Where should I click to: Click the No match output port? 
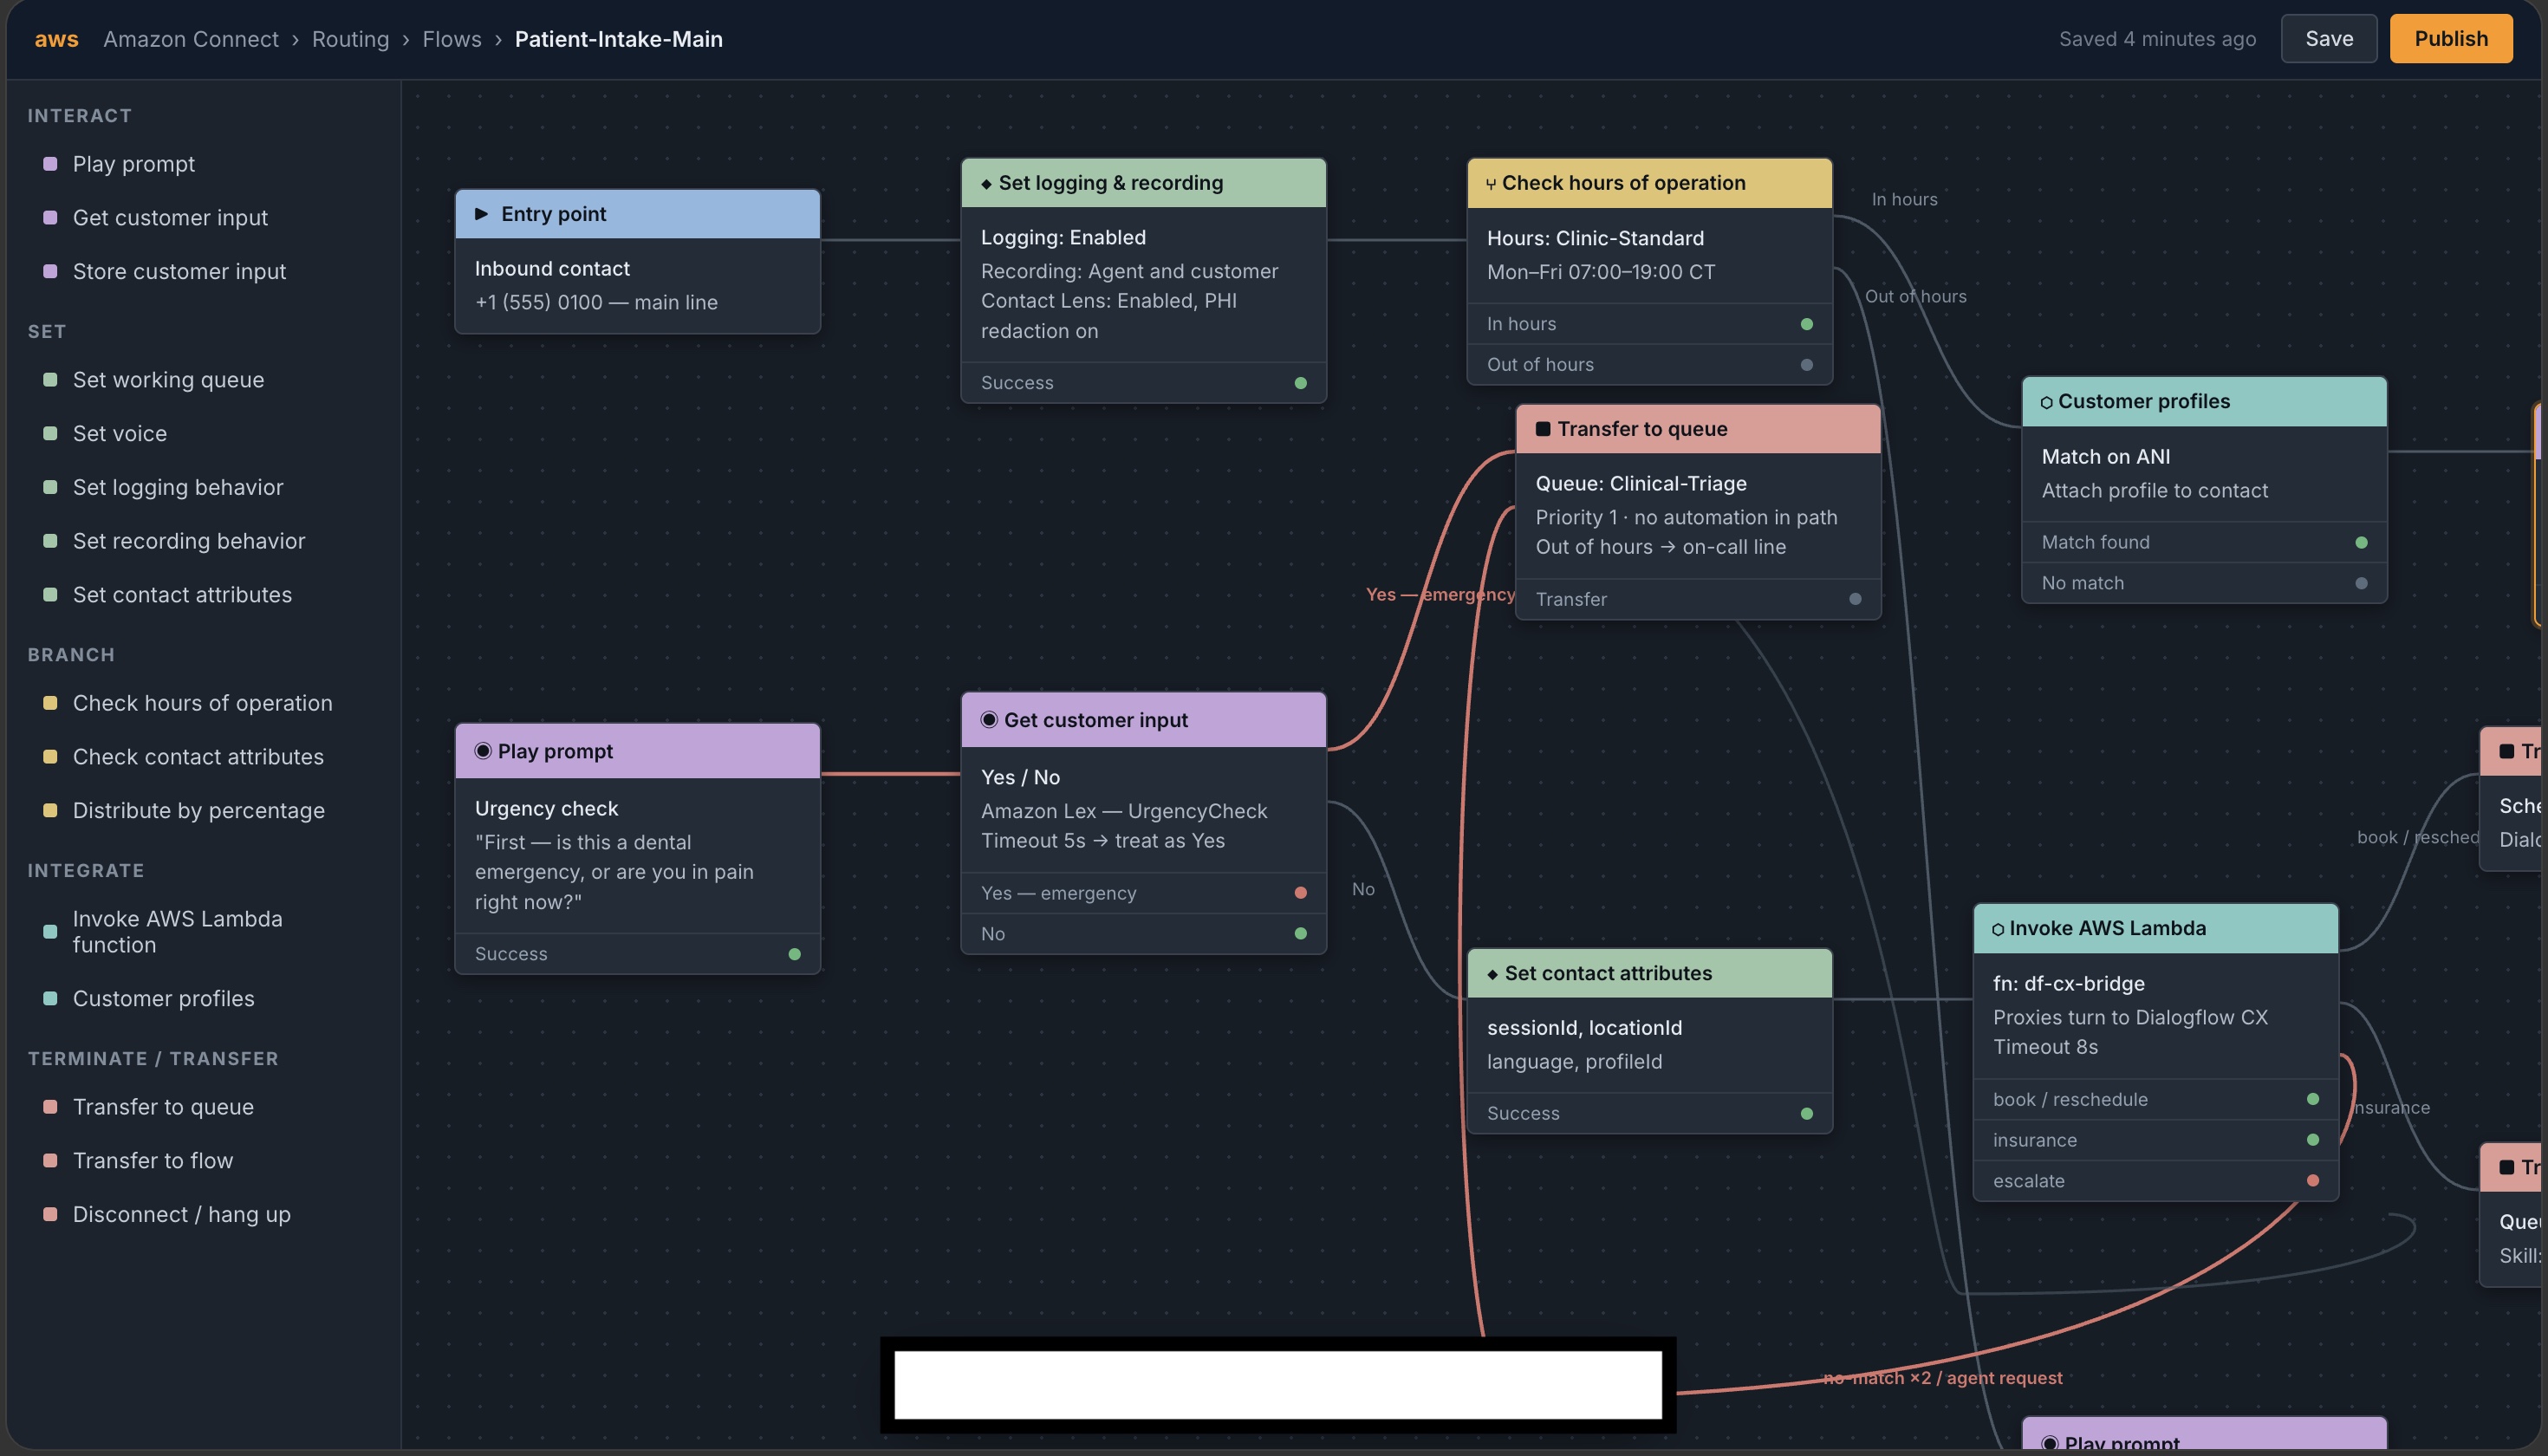click(x=2361, y=583)
